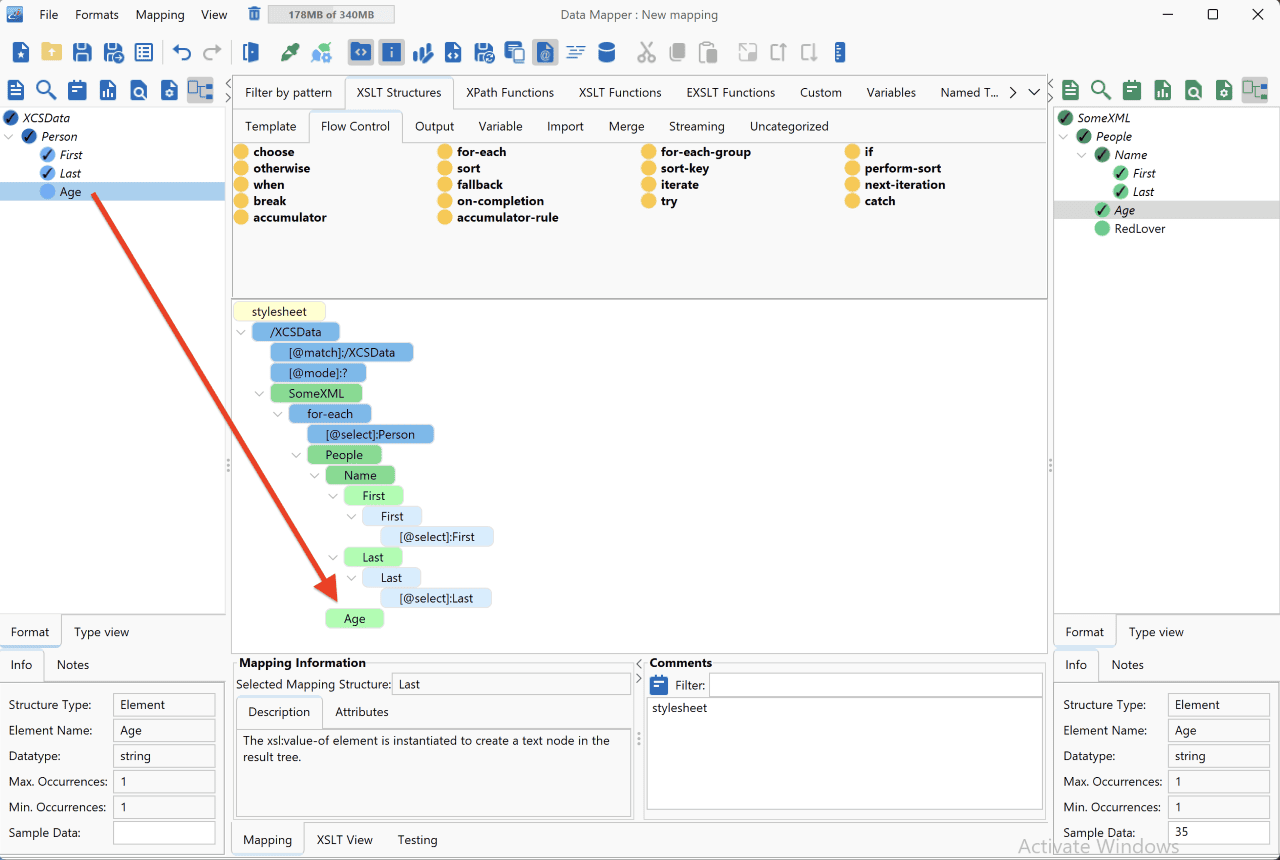Viewport: 1280px width, 860px height.
Task: Toggle the code brackets view button
Action: pyautogui.click(x=361, y=52)
